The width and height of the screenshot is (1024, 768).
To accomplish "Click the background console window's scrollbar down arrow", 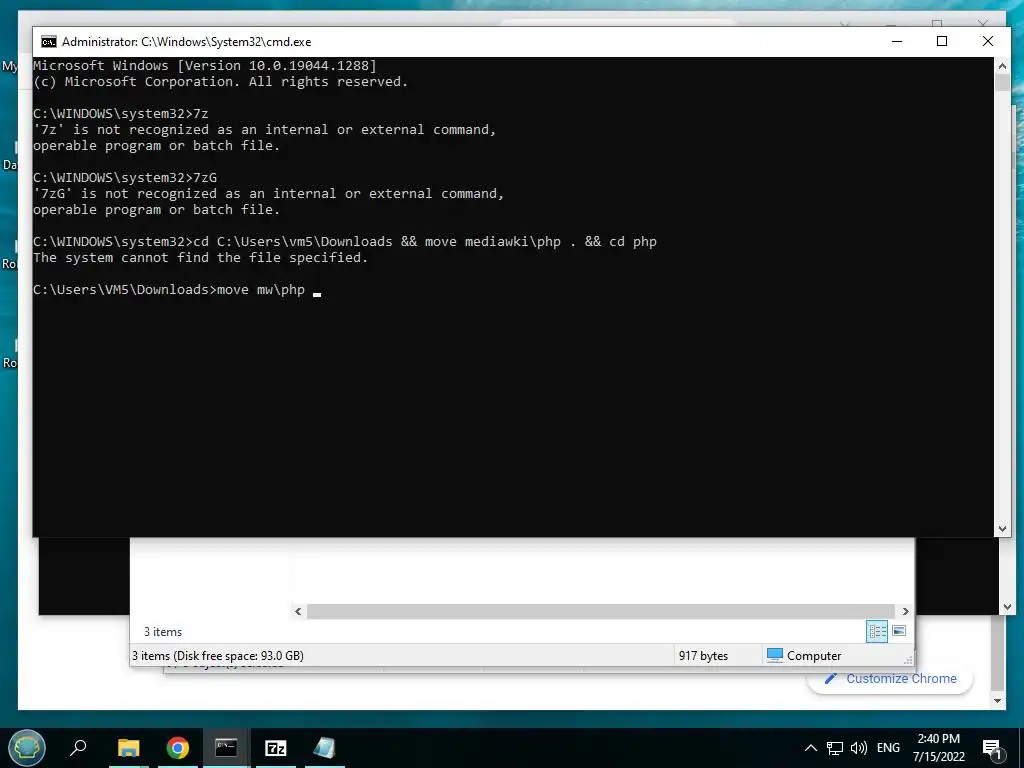I will tap(1007, 607).
